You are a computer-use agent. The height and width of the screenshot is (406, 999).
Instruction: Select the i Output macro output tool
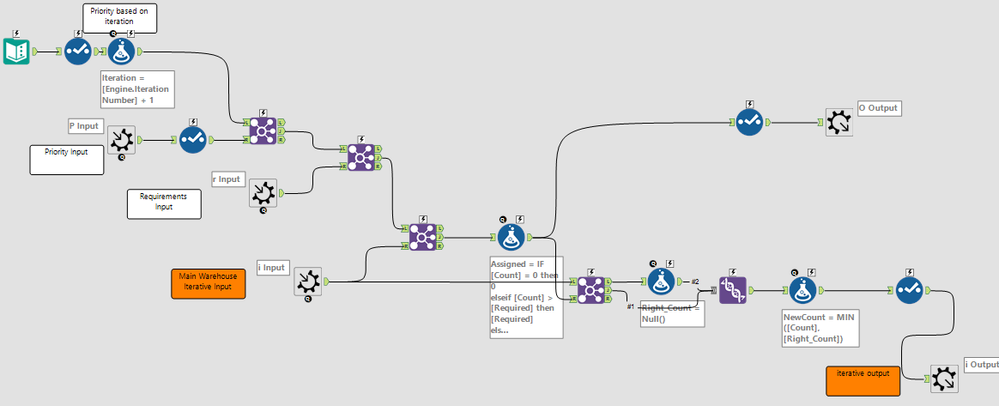[x=944, y=379]
